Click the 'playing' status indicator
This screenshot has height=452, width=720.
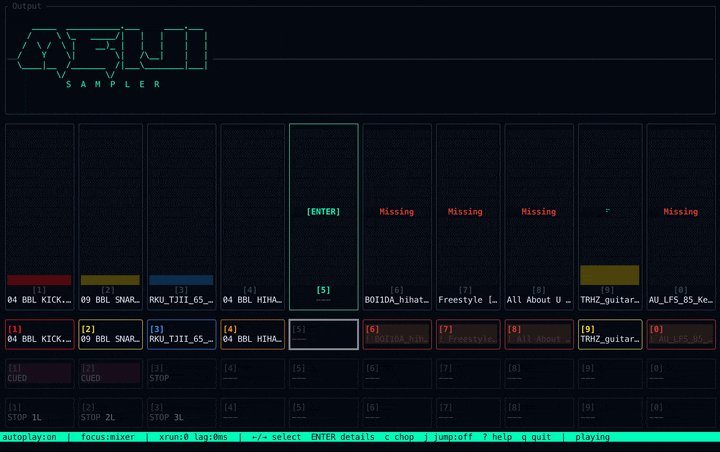592,437
